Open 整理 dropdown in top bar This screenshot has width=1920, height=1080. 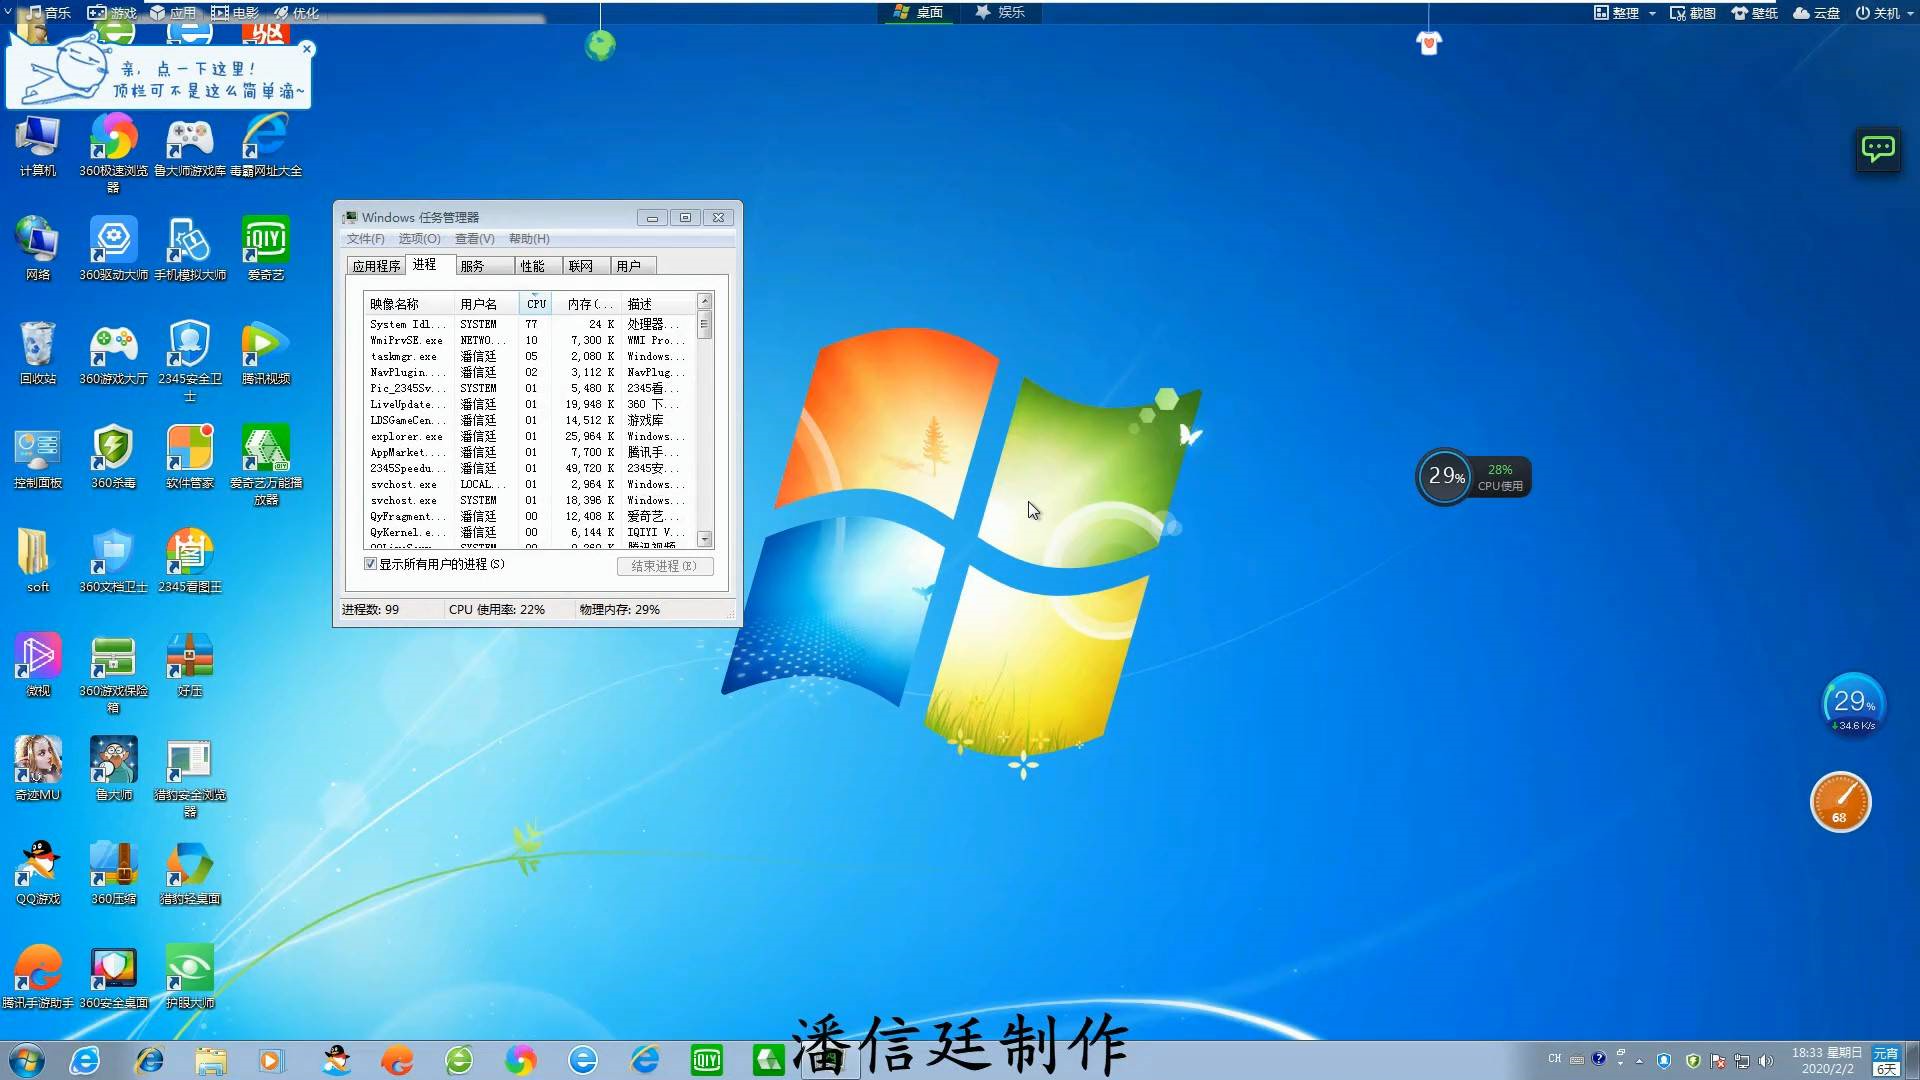tap(1625, 13)
